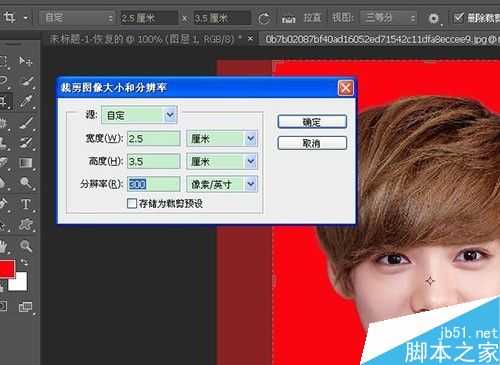Select the Clone Stamp tool
This screenshot has height=365, width=500.
3,143
